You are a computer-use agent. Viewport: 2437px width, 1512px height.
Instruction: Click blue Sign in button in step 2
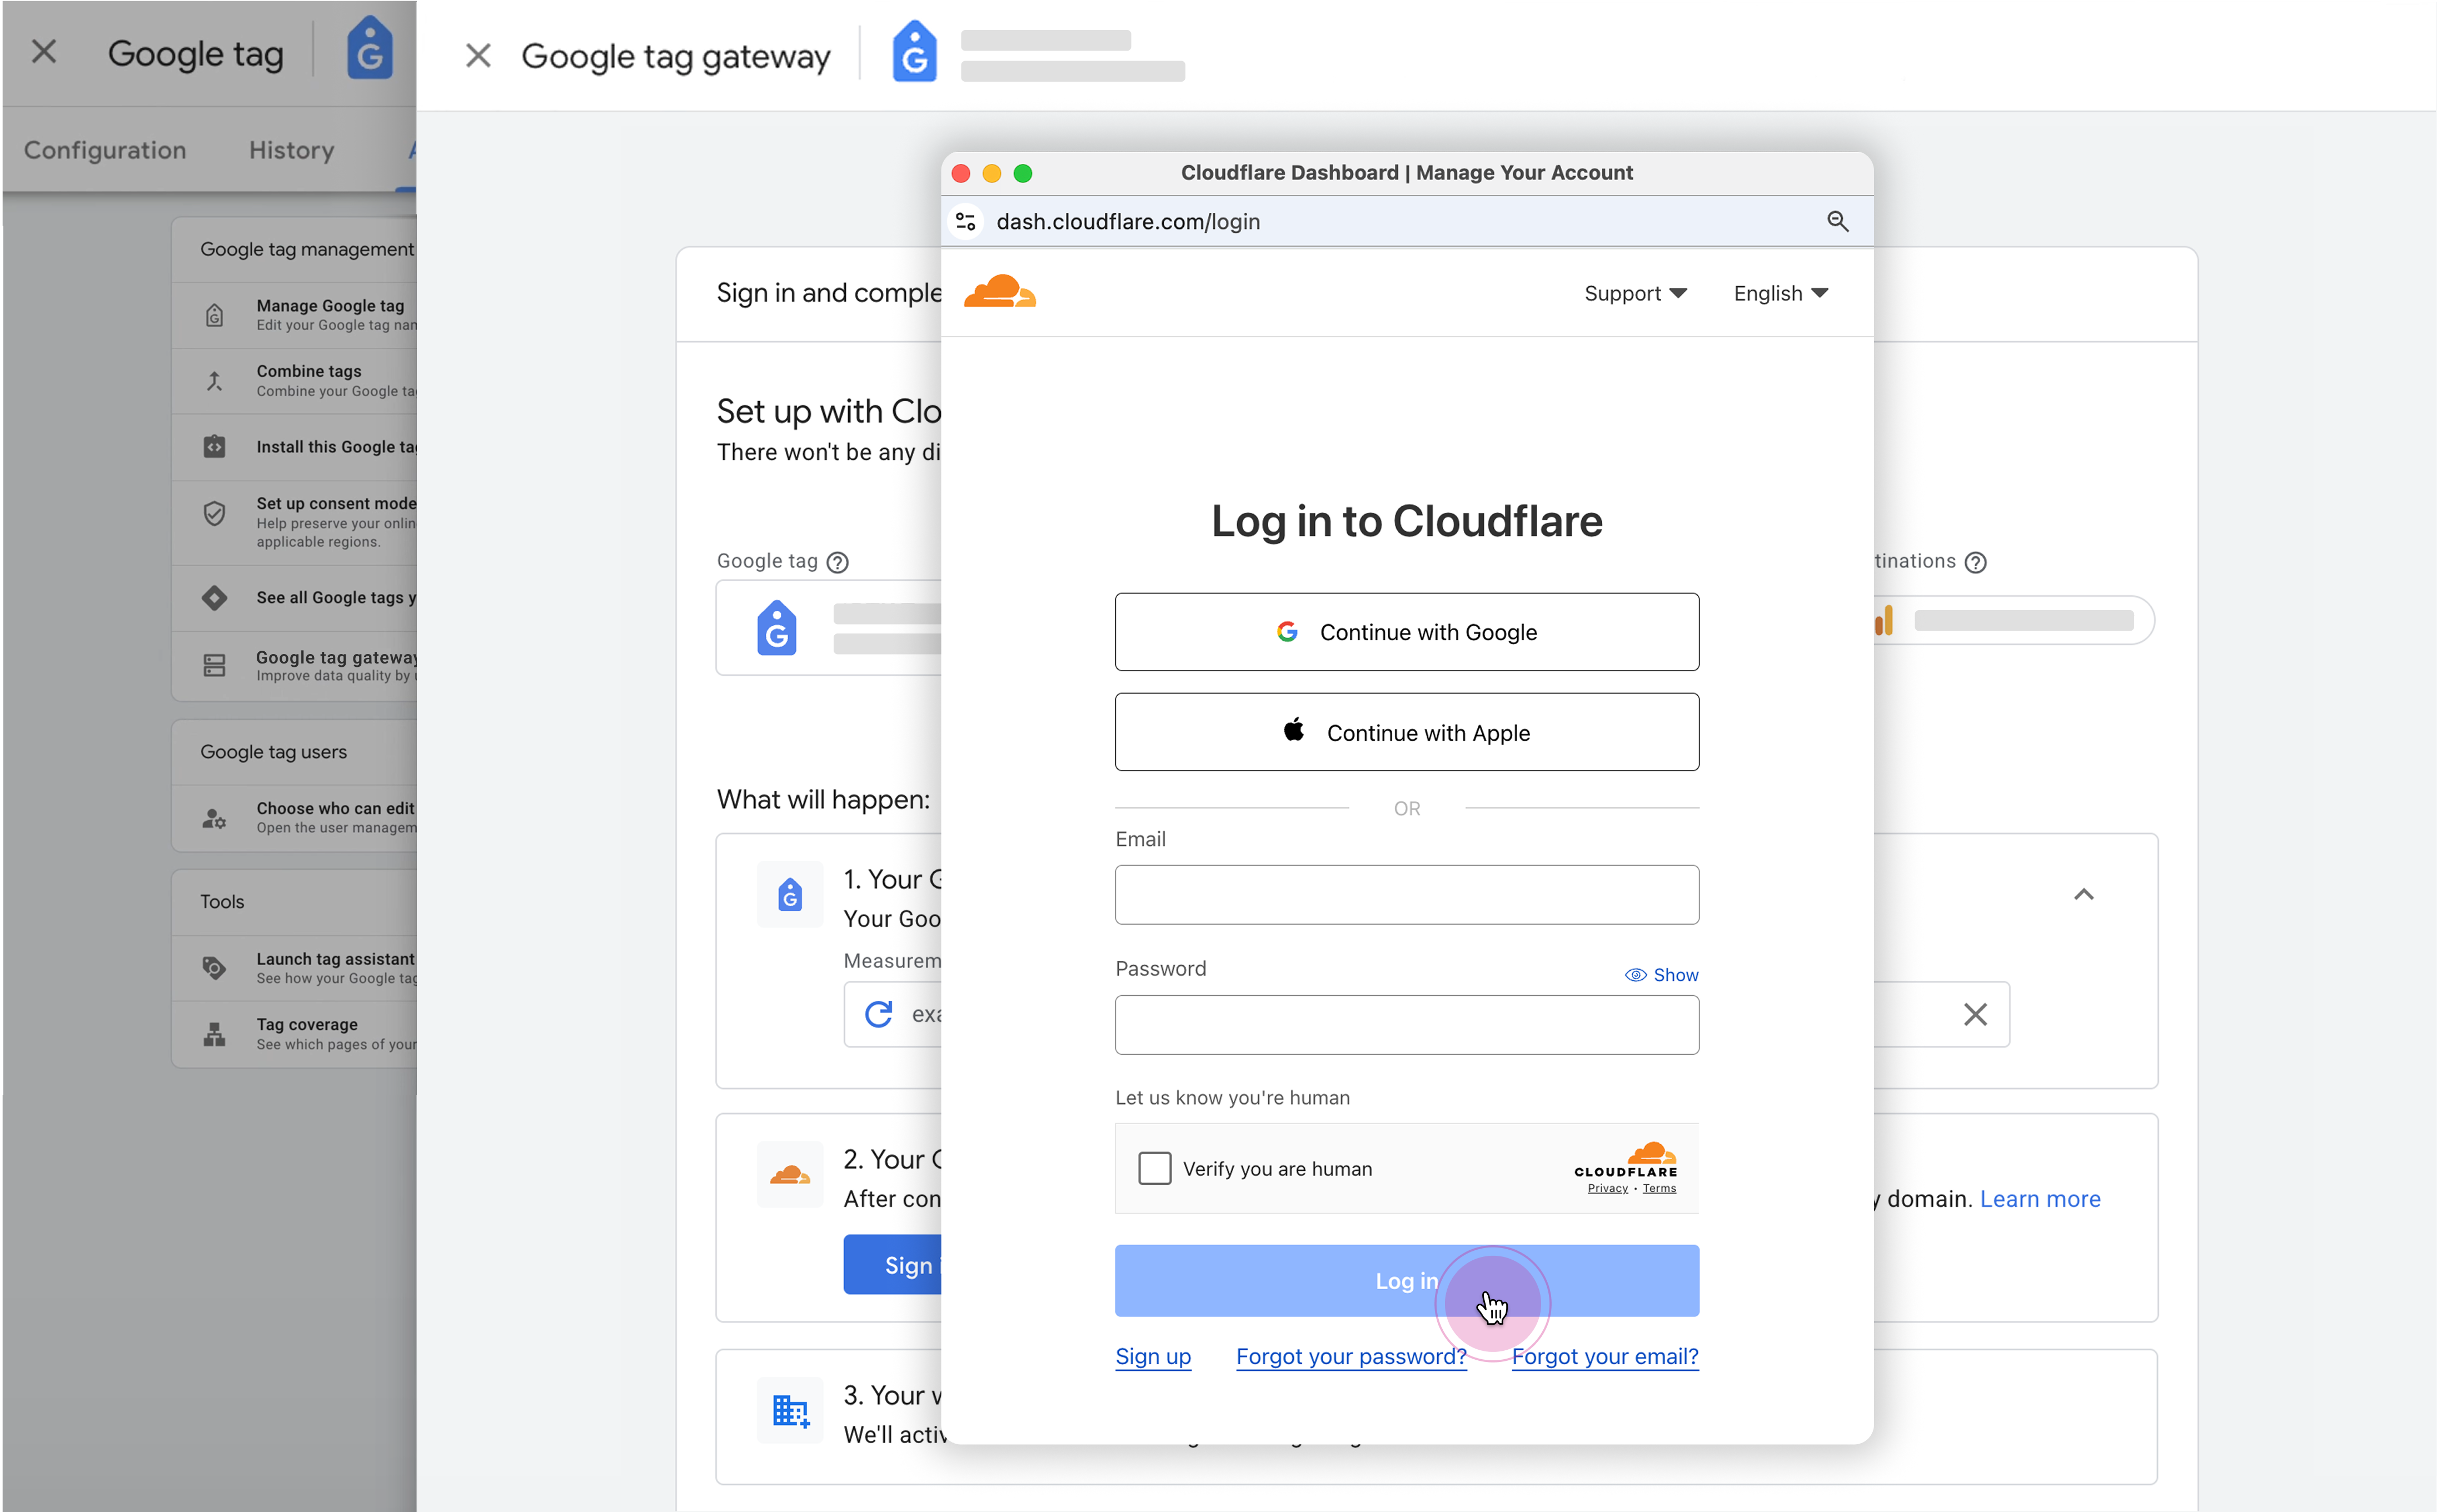pyautogui.click(x=892, y=1265)
